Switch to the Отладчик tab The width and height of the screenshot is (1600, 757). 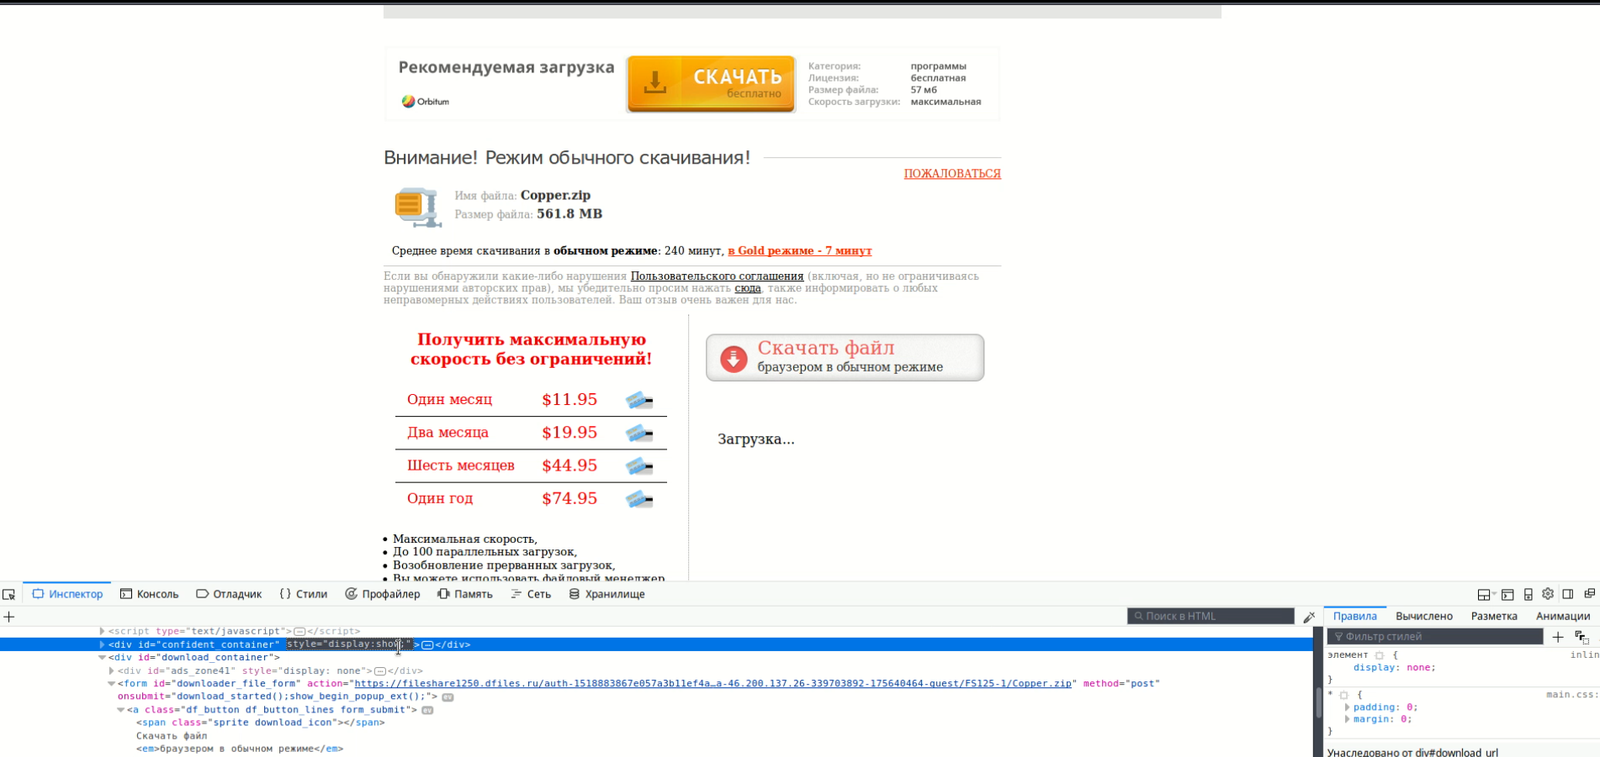tap(229, 594)
